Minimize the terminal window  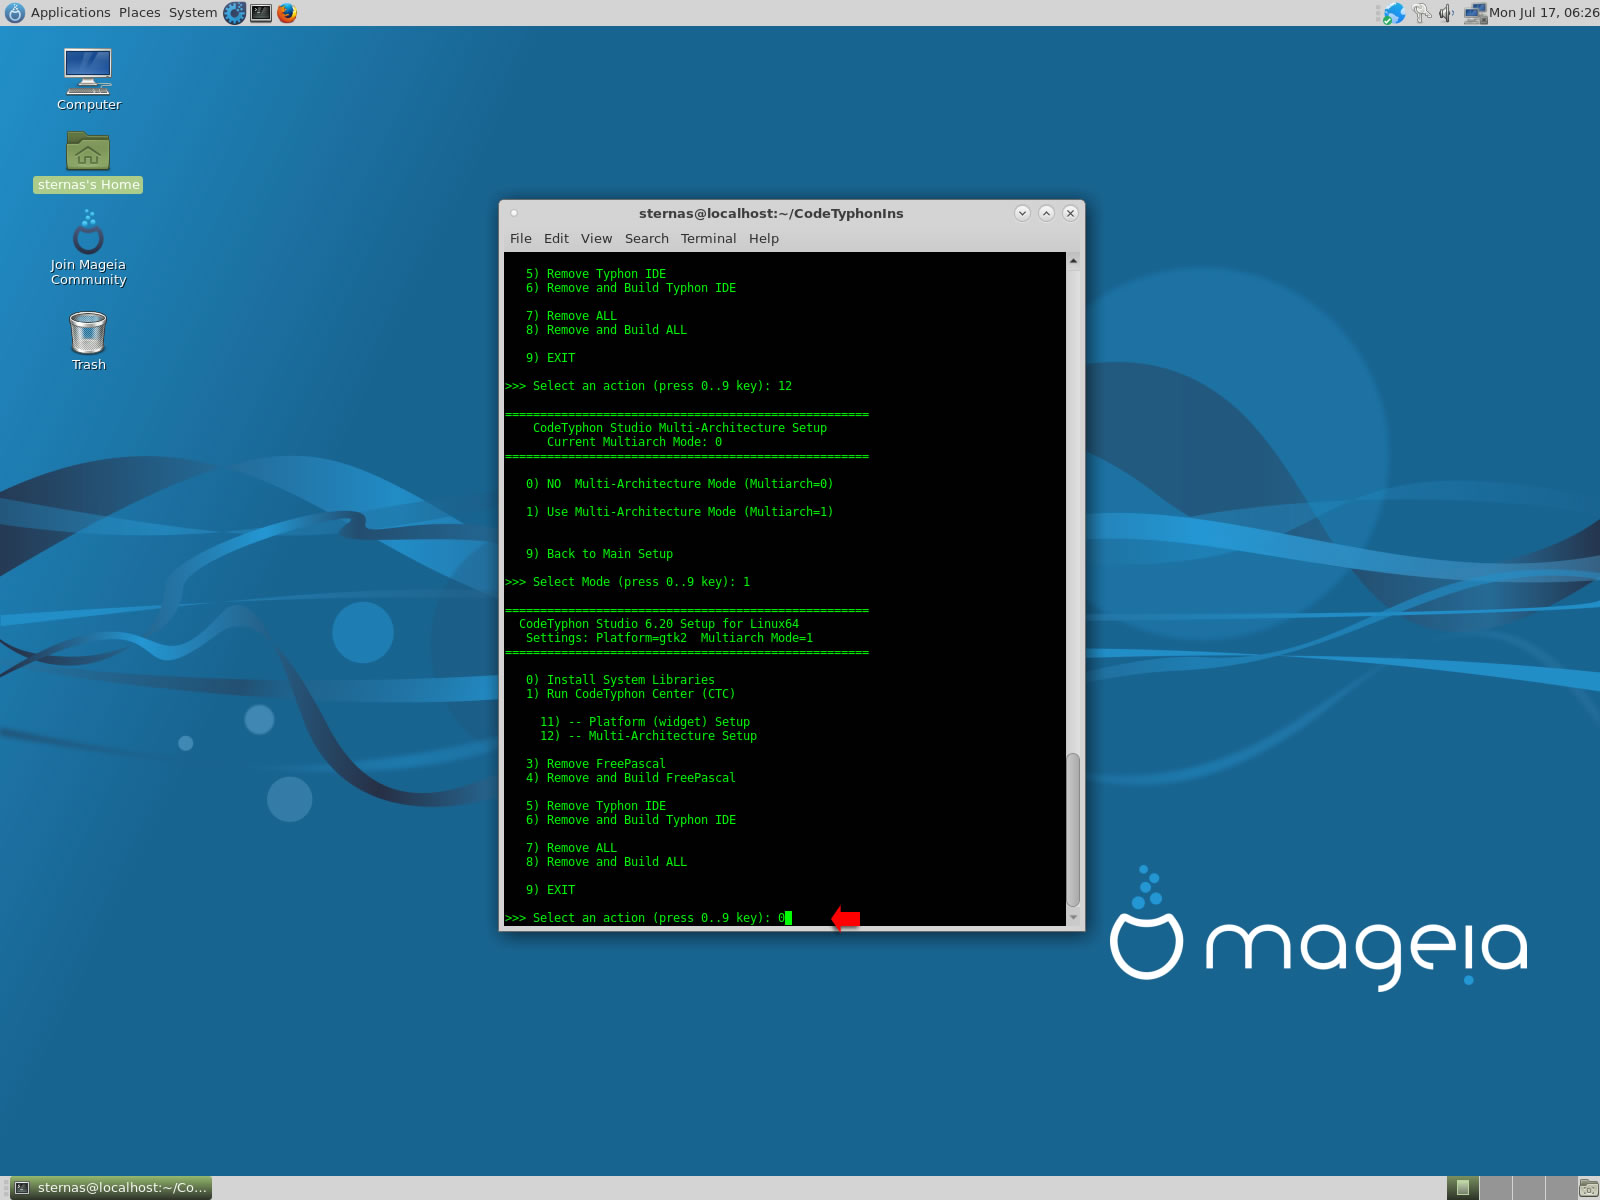1022,213
